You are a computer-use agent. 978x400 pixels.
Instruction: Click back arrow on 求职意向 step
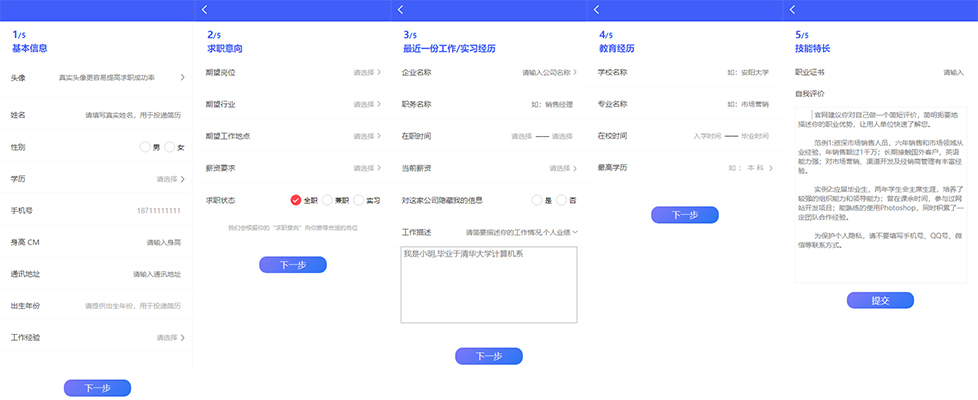pyautogui.click(x=204, y=9)
